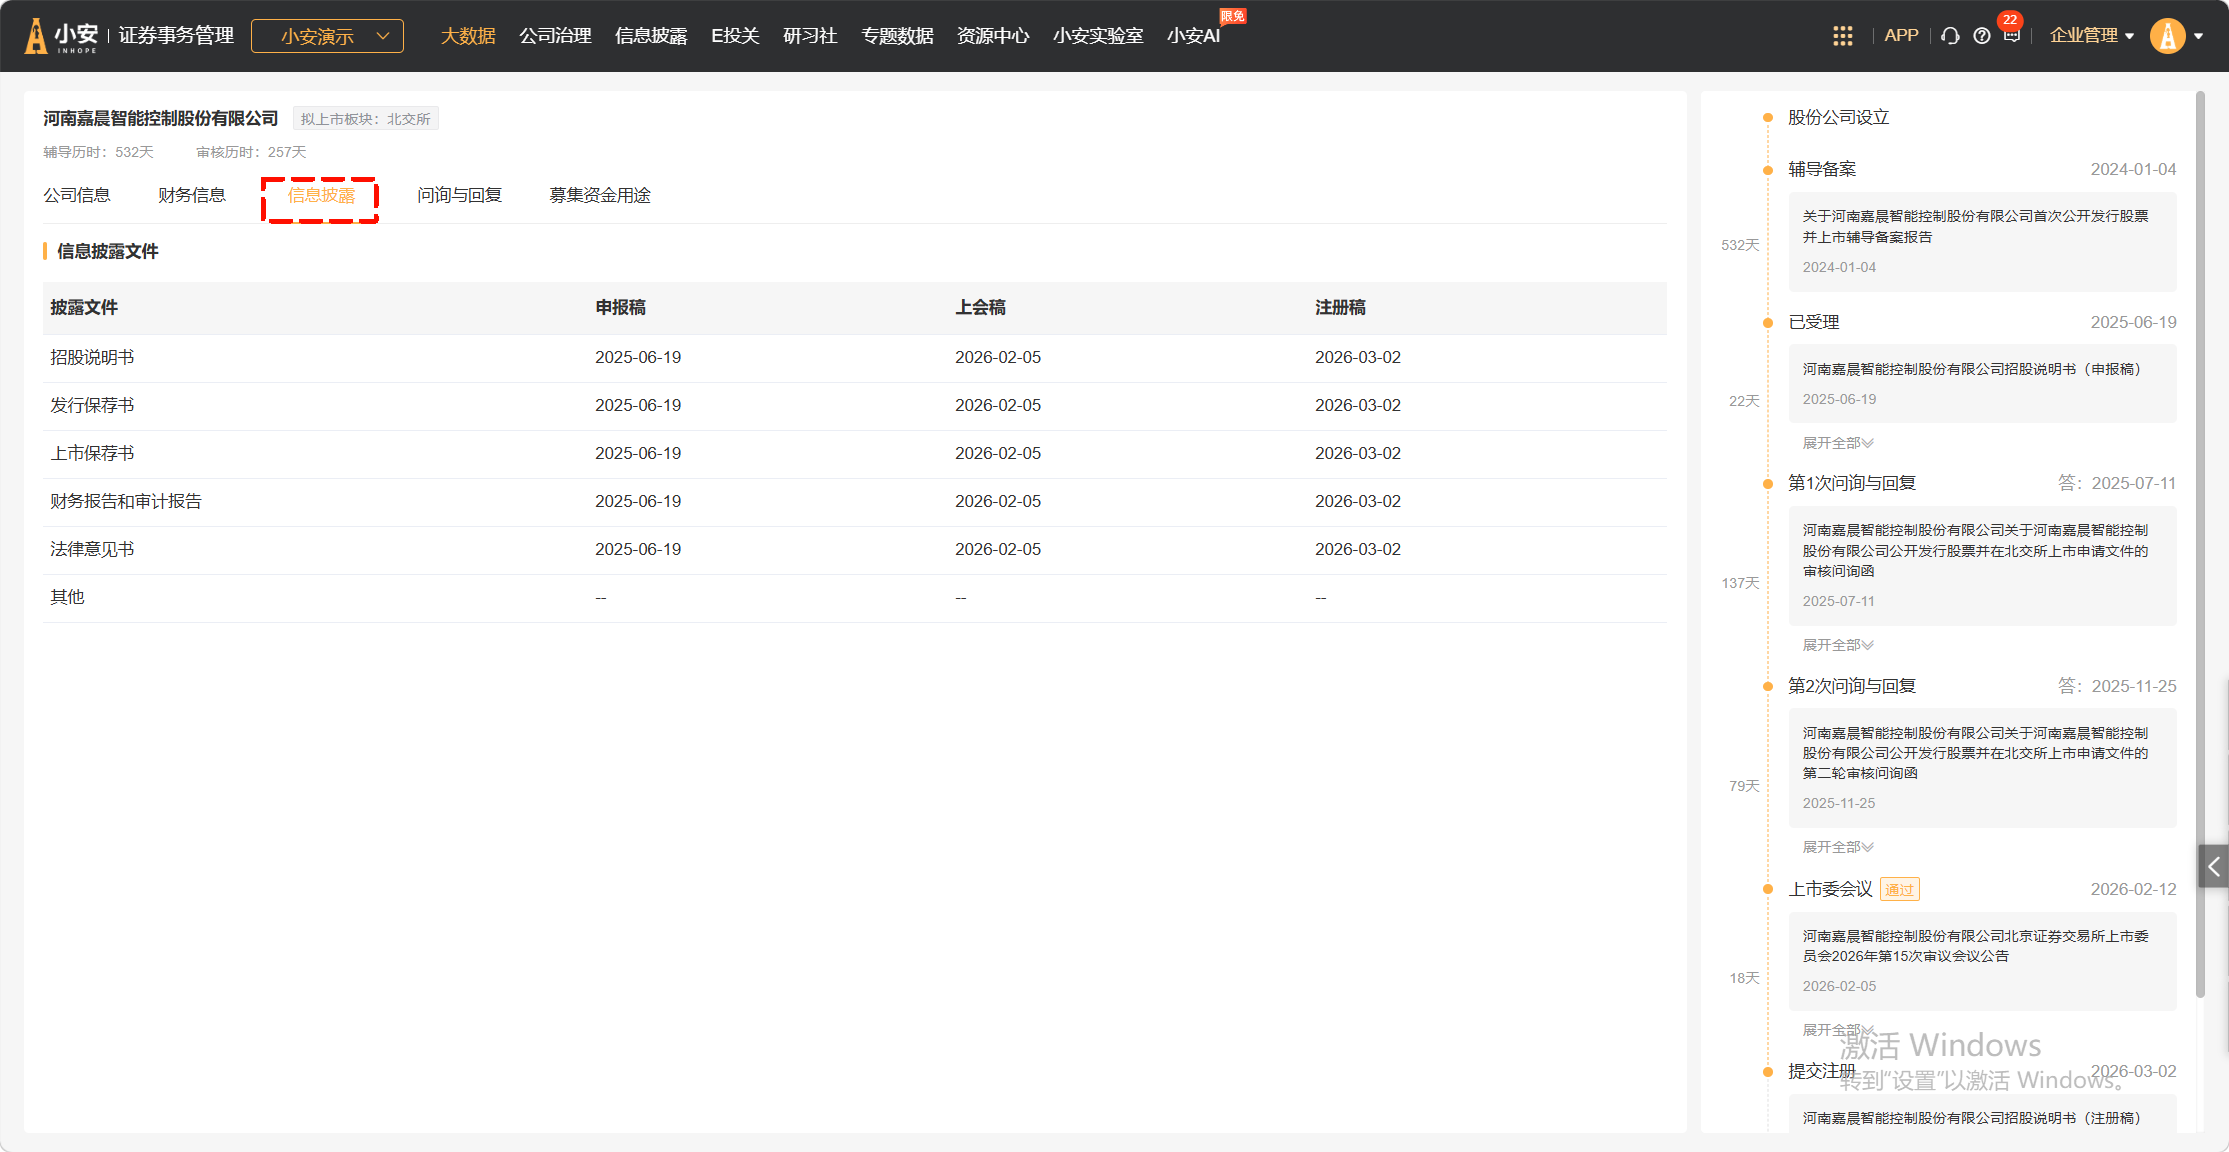Click the customer service headset icon

tap(1950, 36)
